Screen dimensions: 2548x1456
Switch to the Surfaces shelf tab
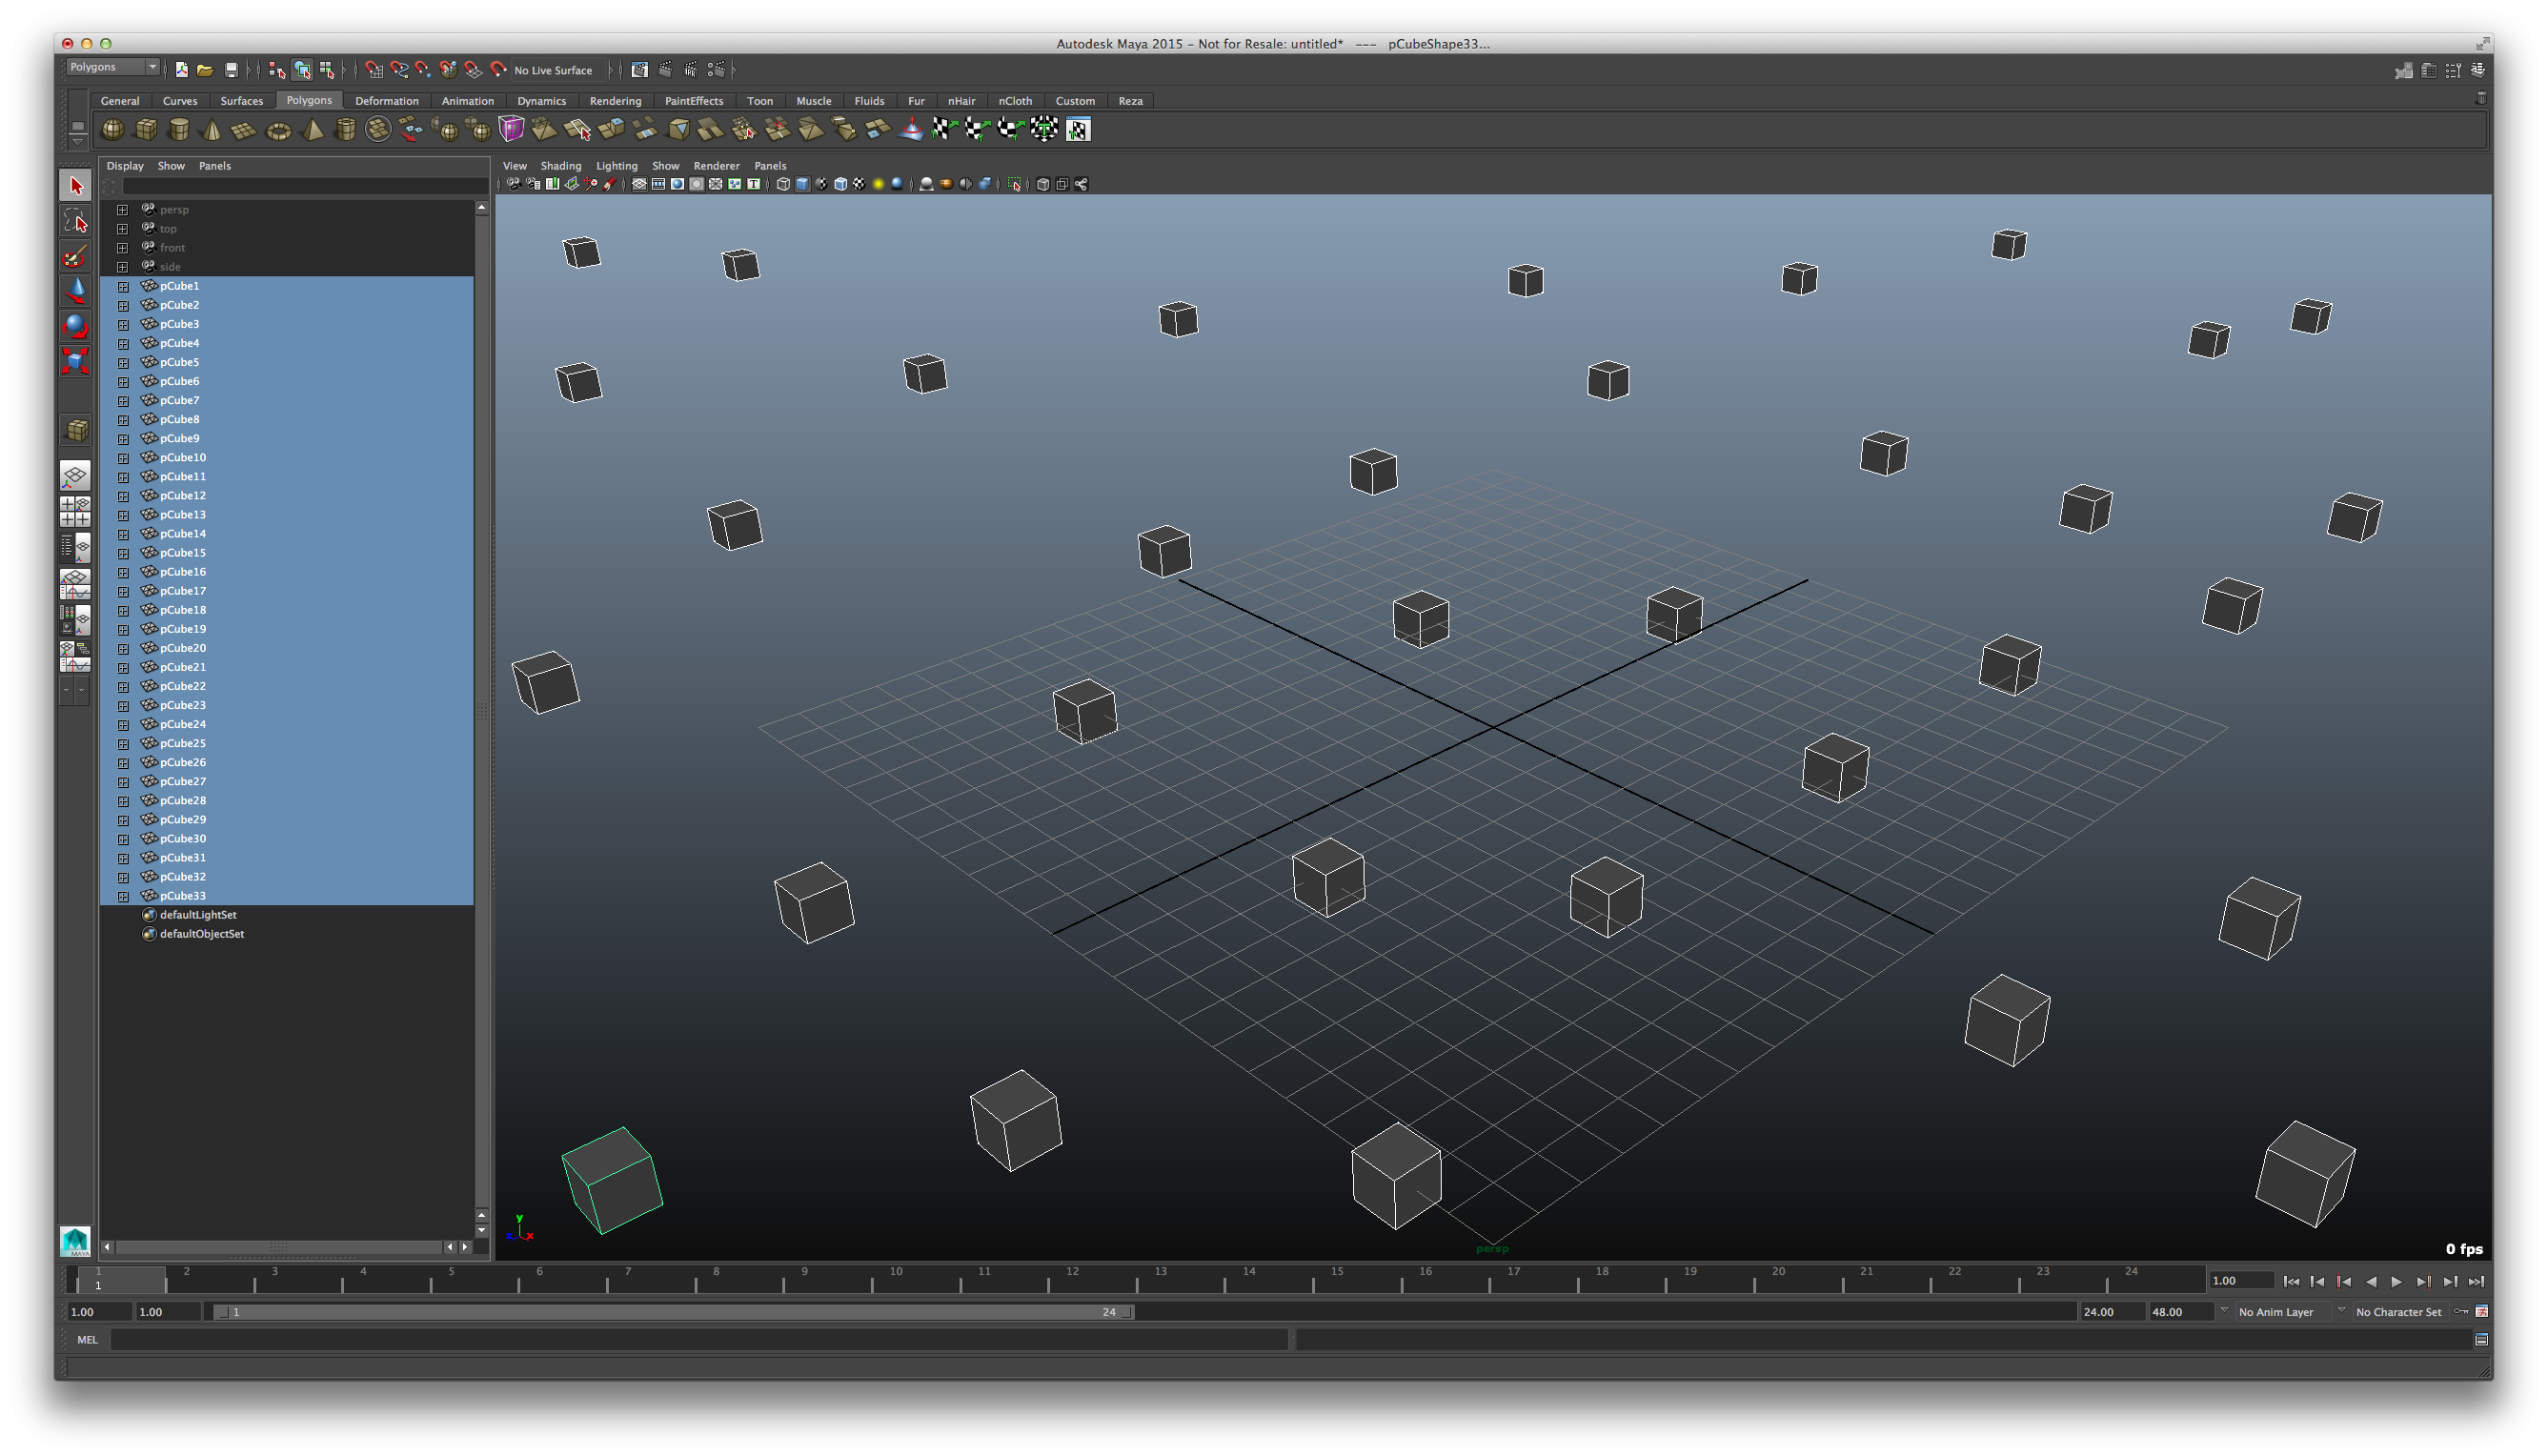(x=241, y=101)
